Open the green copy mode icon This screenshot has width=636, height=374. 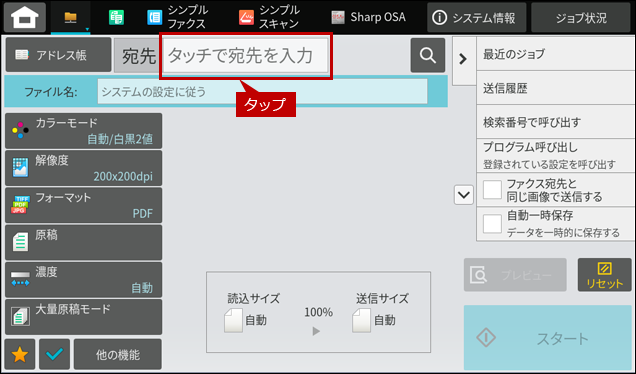tap(116, 17)
